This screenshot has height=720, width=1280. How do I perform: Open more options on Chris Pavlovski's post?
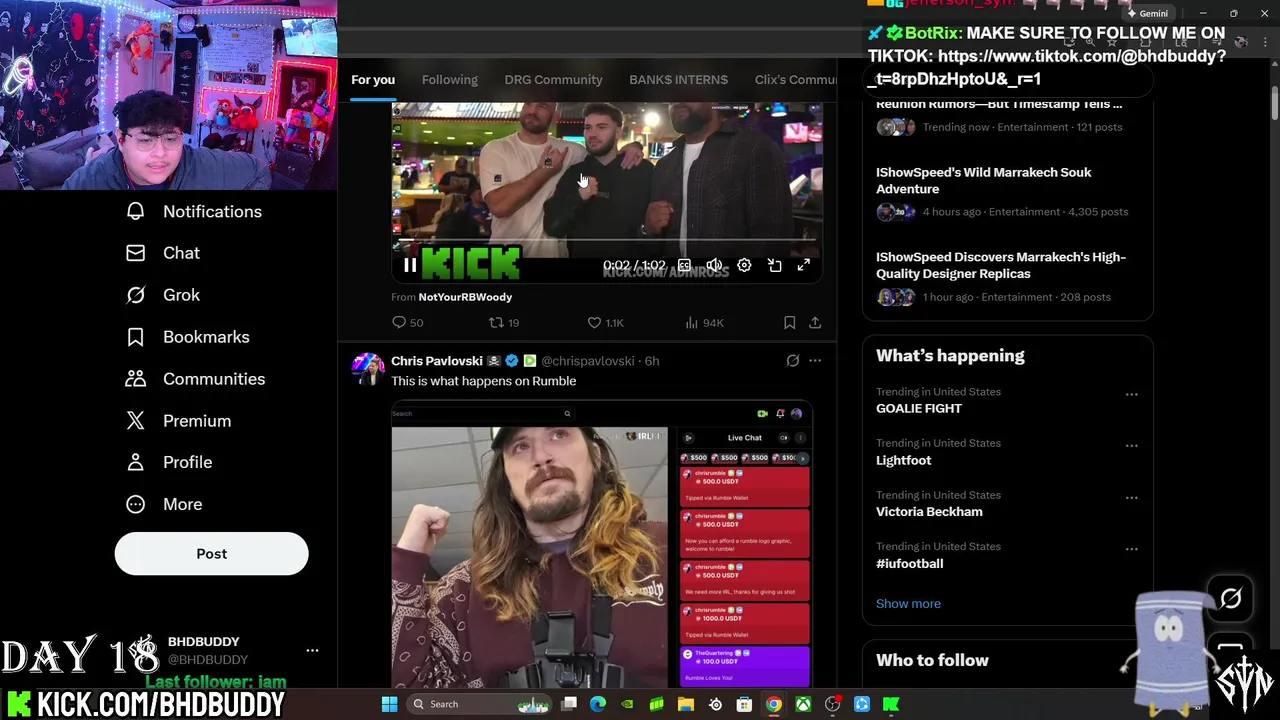(x=815, y=361)
